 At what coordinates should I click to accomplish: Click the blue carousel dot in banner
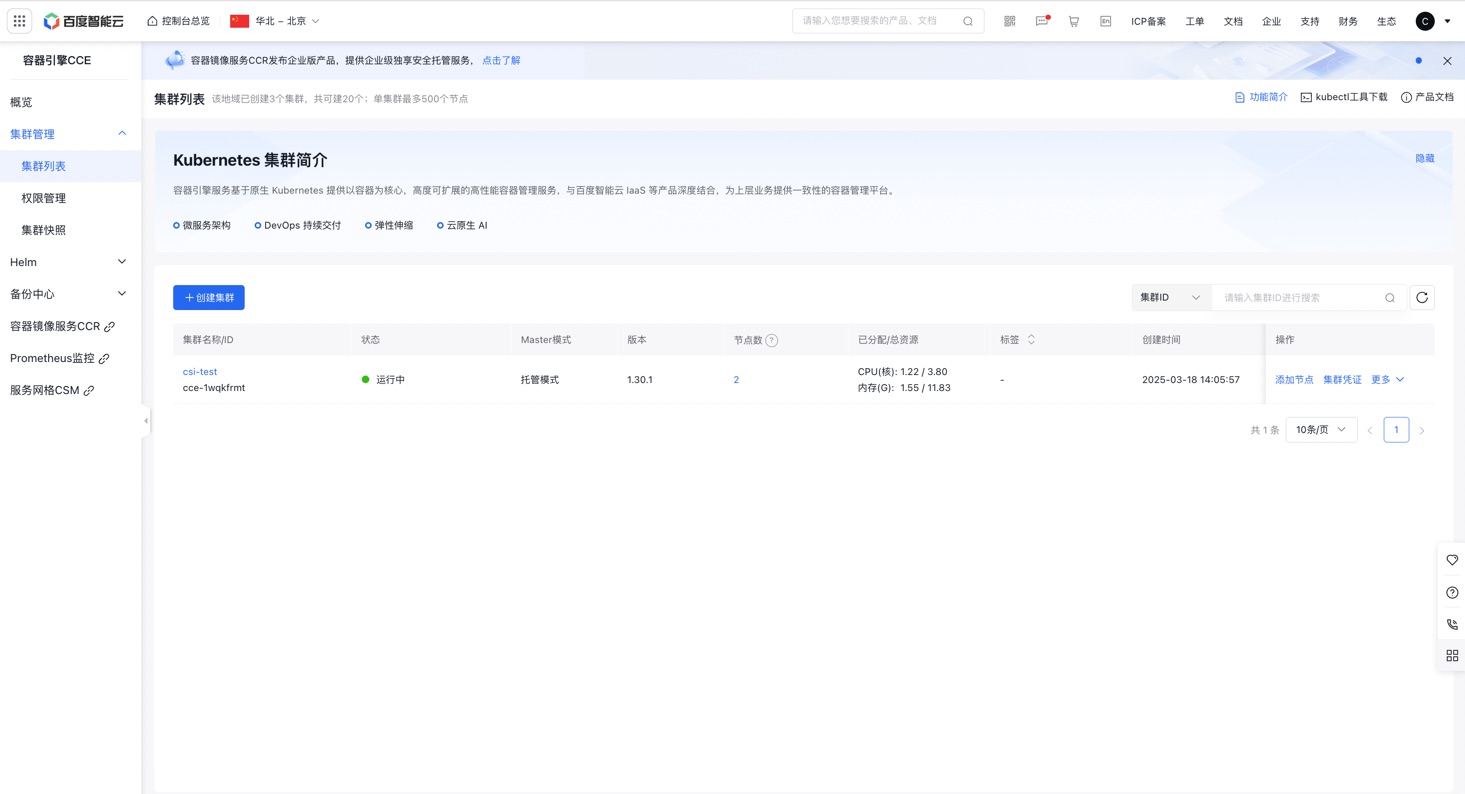1418,61
